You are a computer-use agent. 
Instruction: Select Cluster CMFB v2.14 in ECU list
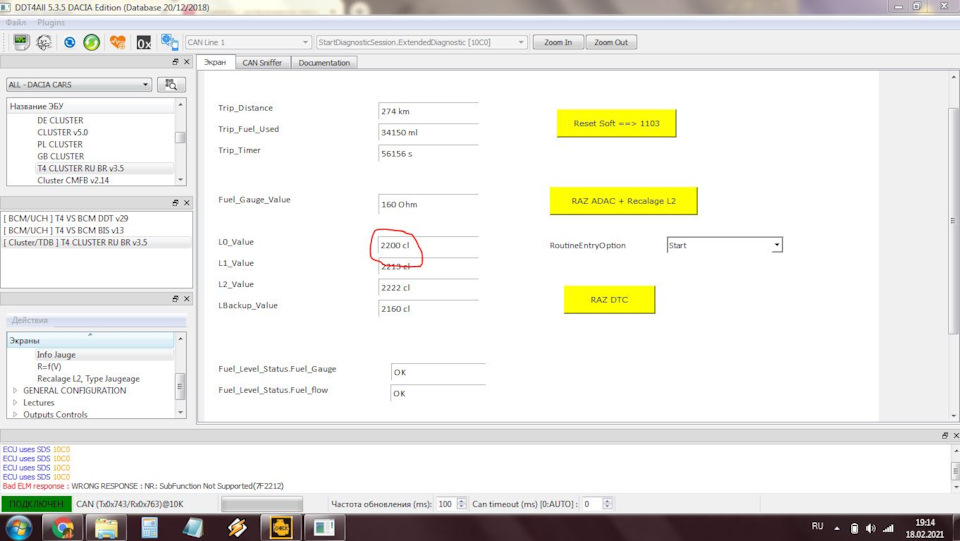click(73, 180)
